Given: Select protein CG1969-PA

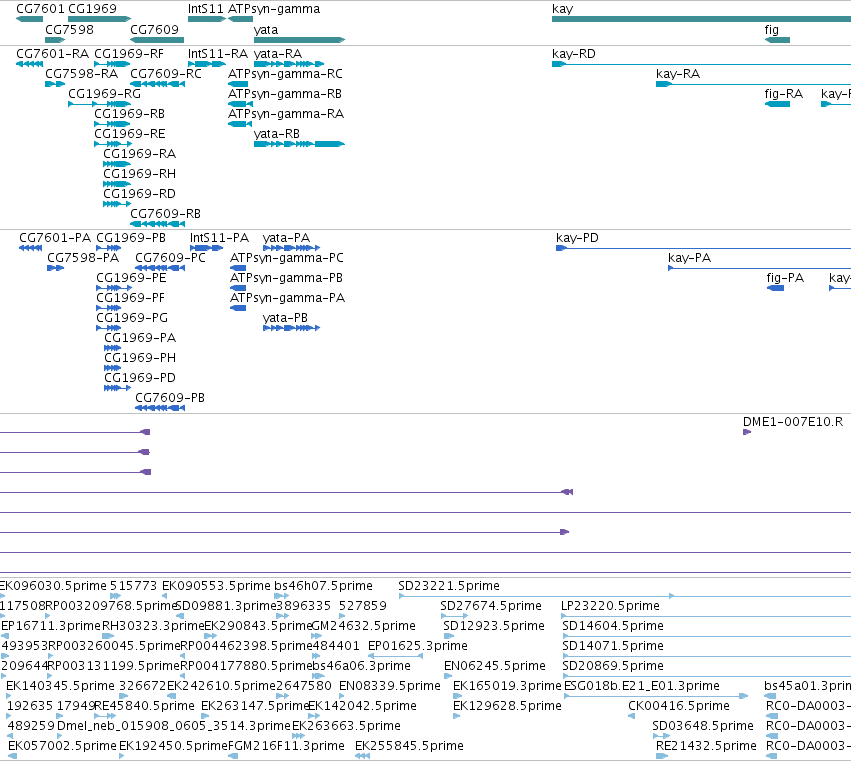Looking at the screenshot, I should (x=140, y=339).
